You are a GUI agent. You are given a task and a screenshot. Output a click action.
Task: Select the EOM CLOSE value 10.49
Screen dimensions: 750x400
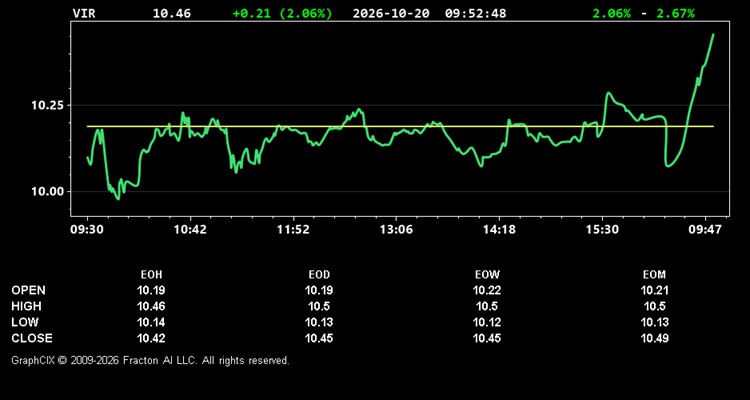655,338
